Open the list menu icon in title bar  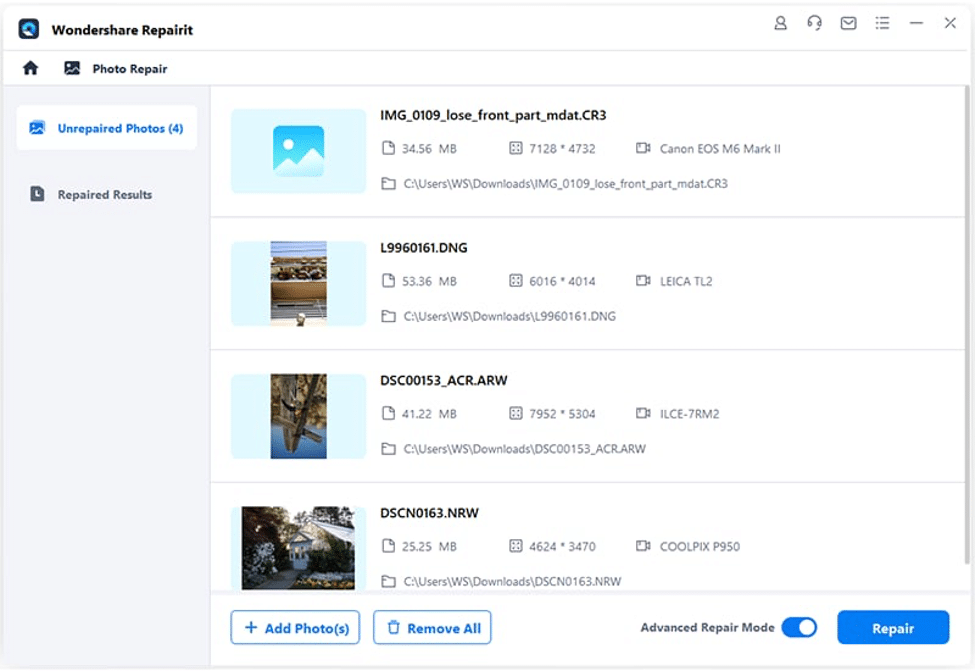[882, 24]
